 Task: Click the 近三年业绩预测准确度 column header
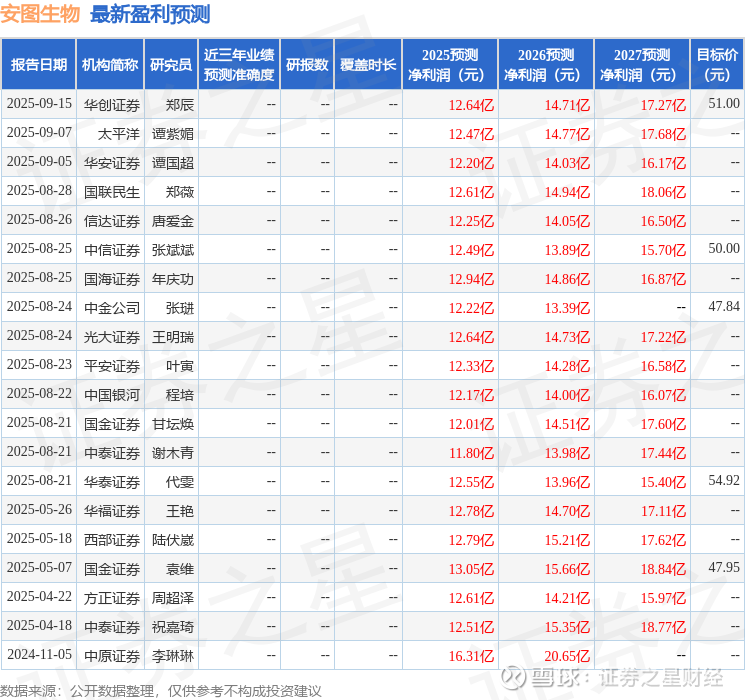(239, 65)
